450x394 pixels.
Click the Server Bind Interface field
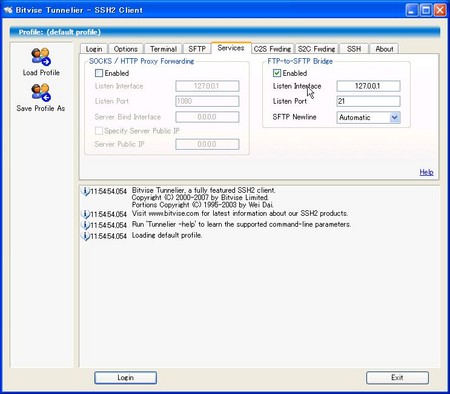207,117
